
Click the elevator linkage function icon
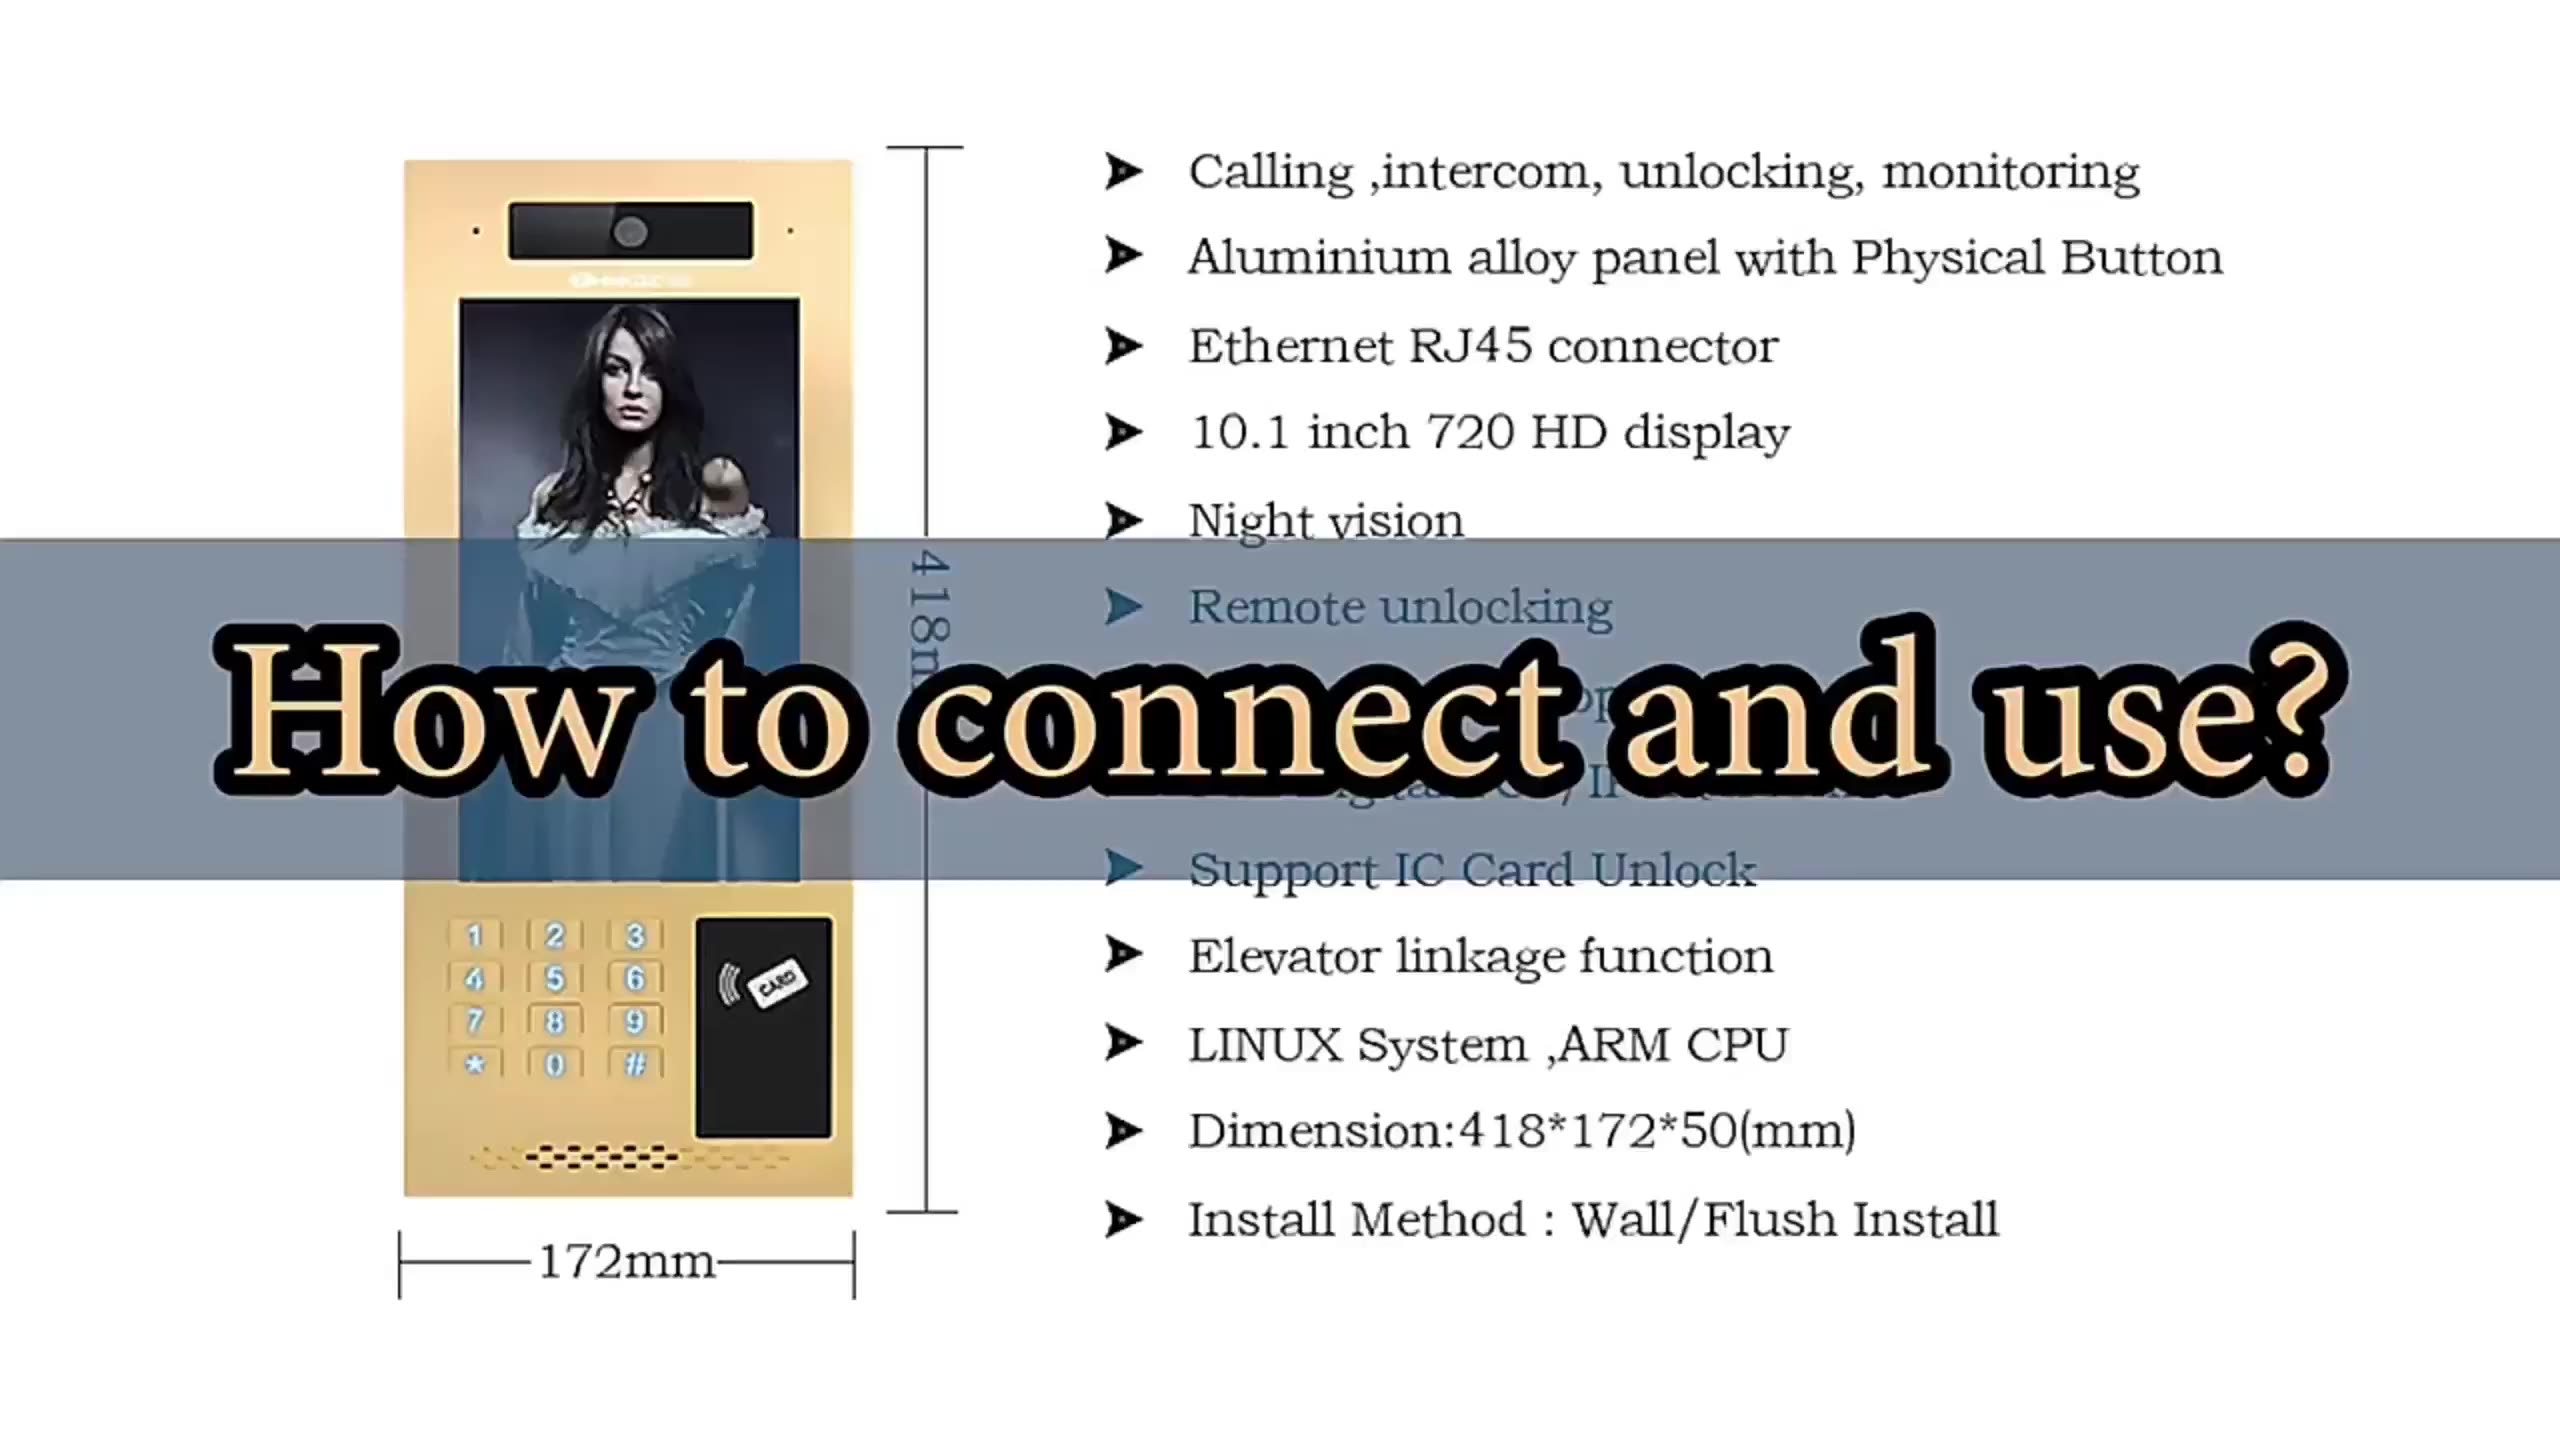coord(1127,955)
